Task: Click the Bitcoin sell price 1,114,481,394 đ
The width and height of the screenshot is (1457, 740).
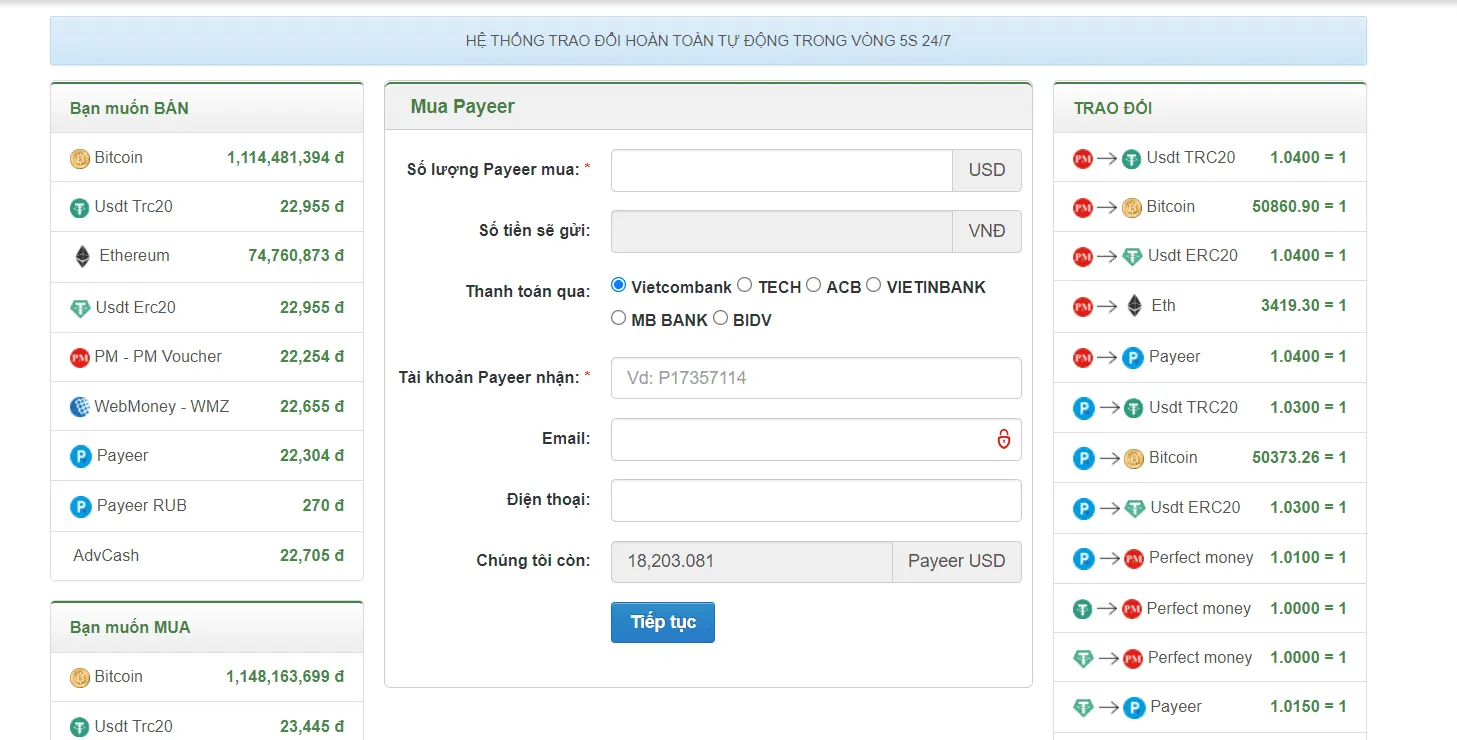Action: (x=285, y=158)
